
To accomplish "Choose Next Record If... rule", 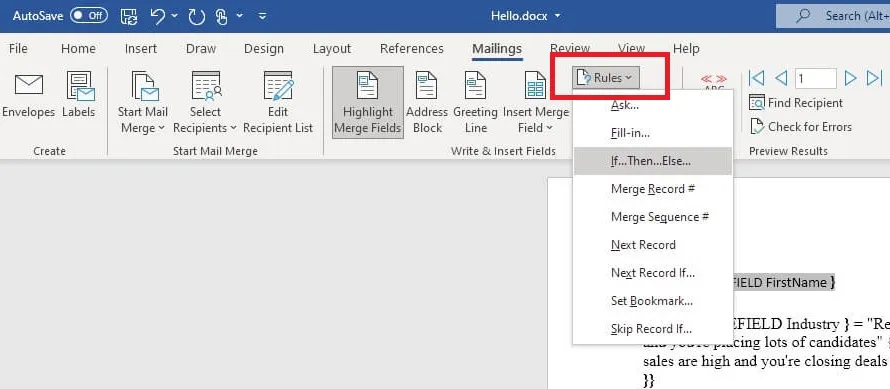I will click(653, 273).
